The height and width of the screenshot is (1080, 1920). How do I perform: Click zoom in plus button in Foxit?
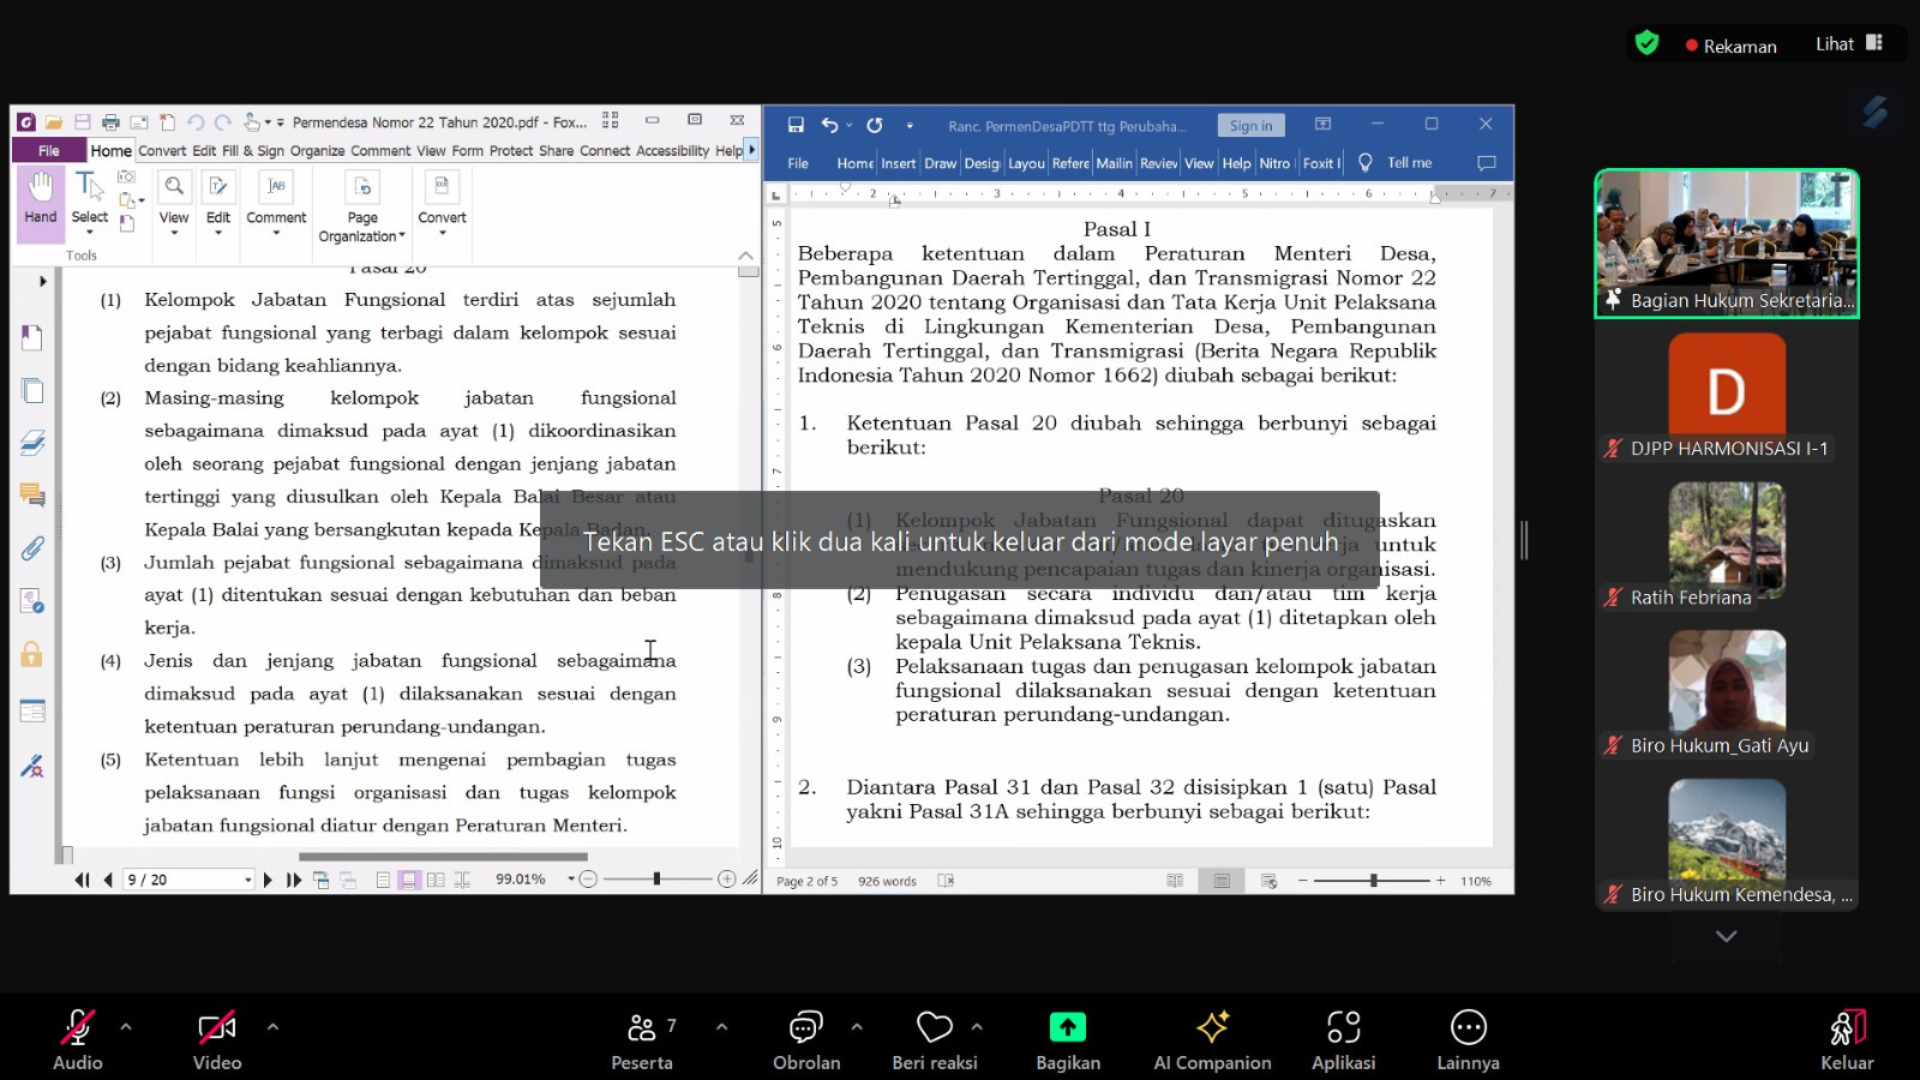point(727,879)
